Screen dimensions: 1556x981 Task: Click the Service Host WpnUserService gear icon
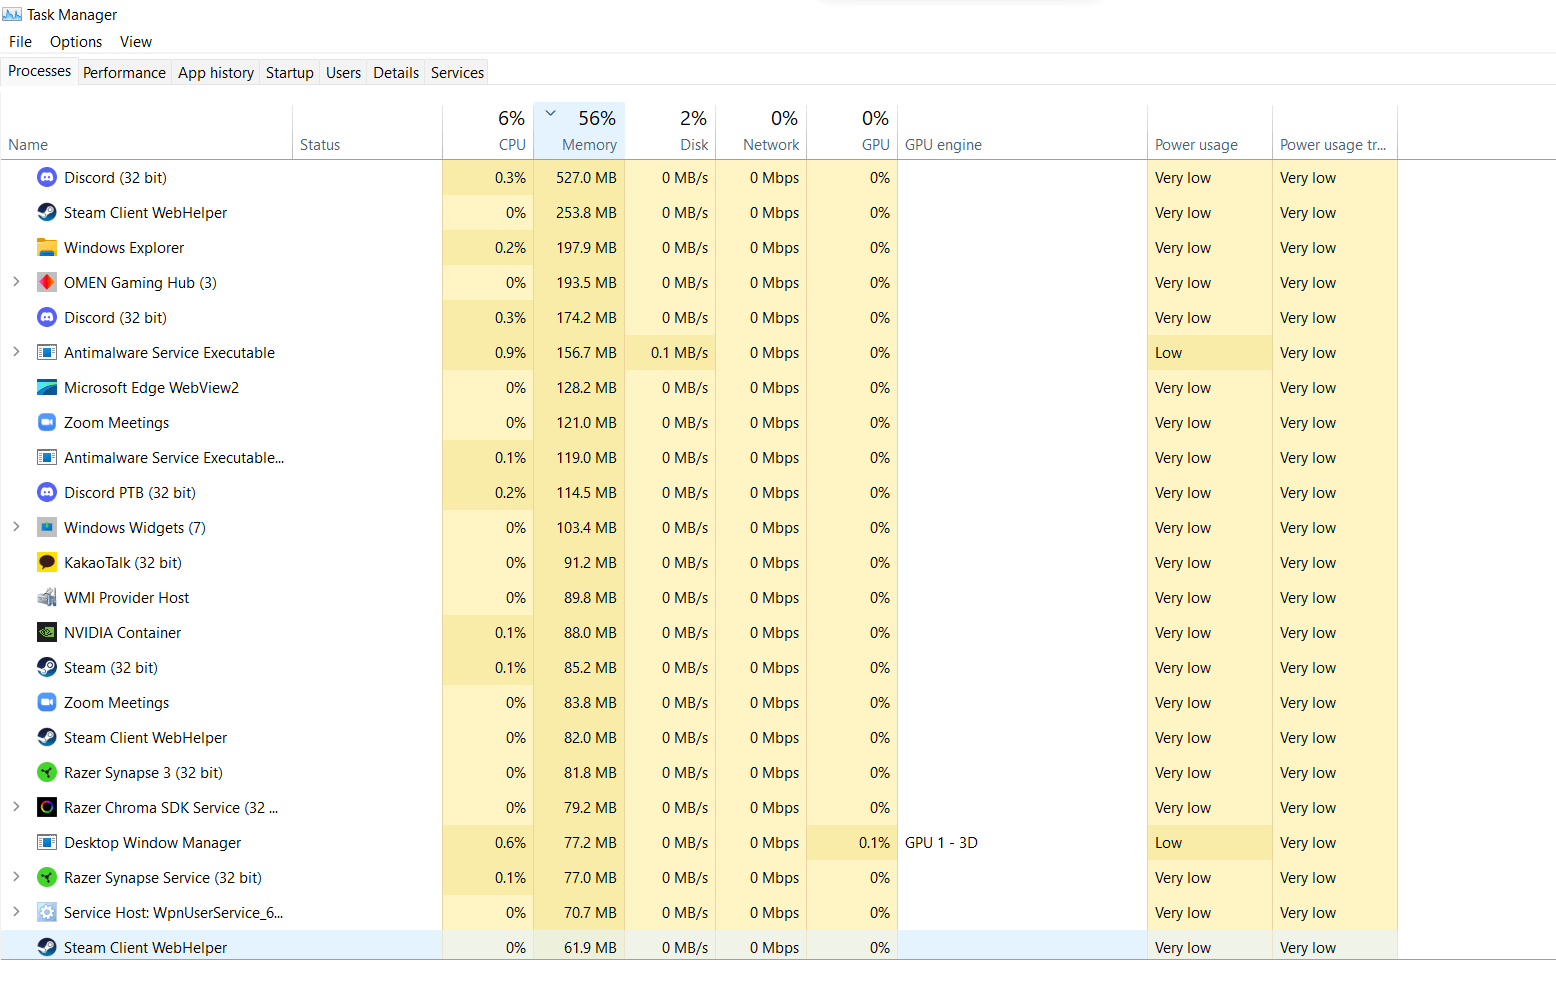[47, 912]
